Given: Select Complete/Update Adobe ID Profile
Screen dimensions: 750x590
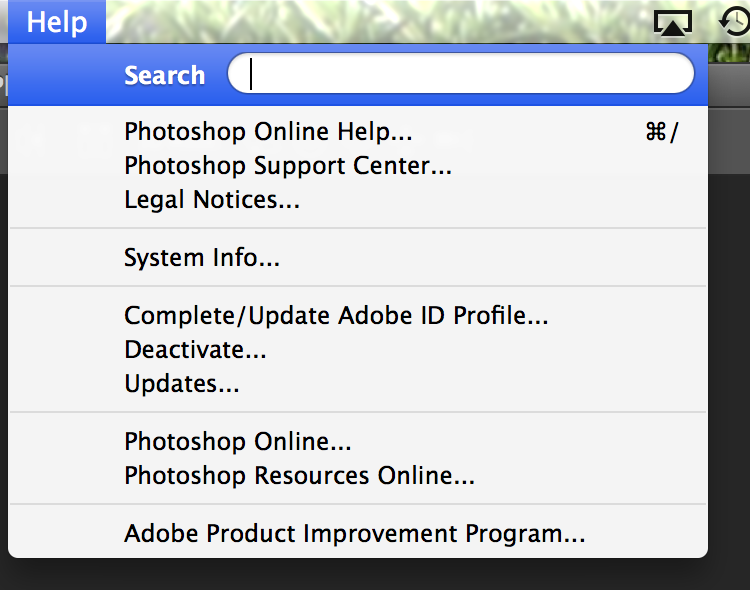Looking at the screenshot, I should tap(336, 316).
